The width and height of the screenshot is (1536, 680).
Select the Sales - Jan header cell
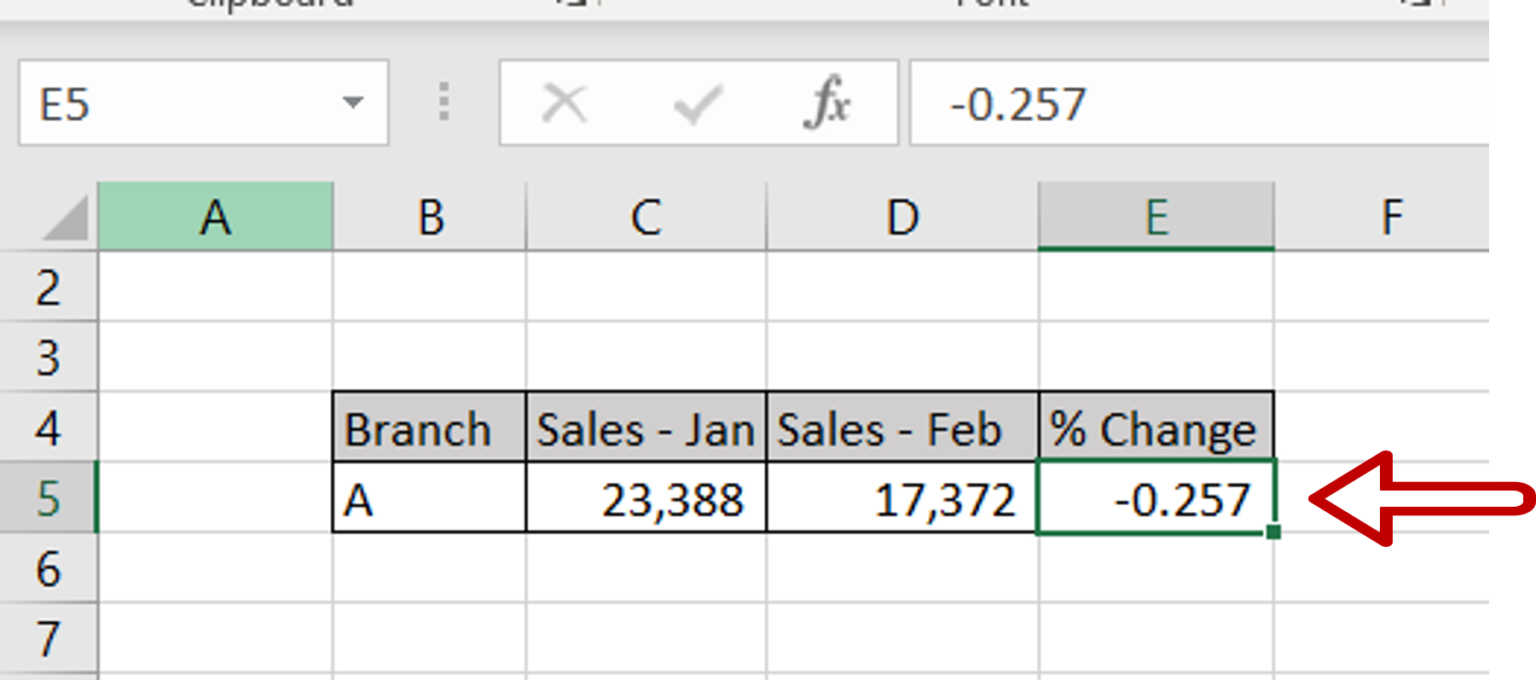[x=645, y=430]
